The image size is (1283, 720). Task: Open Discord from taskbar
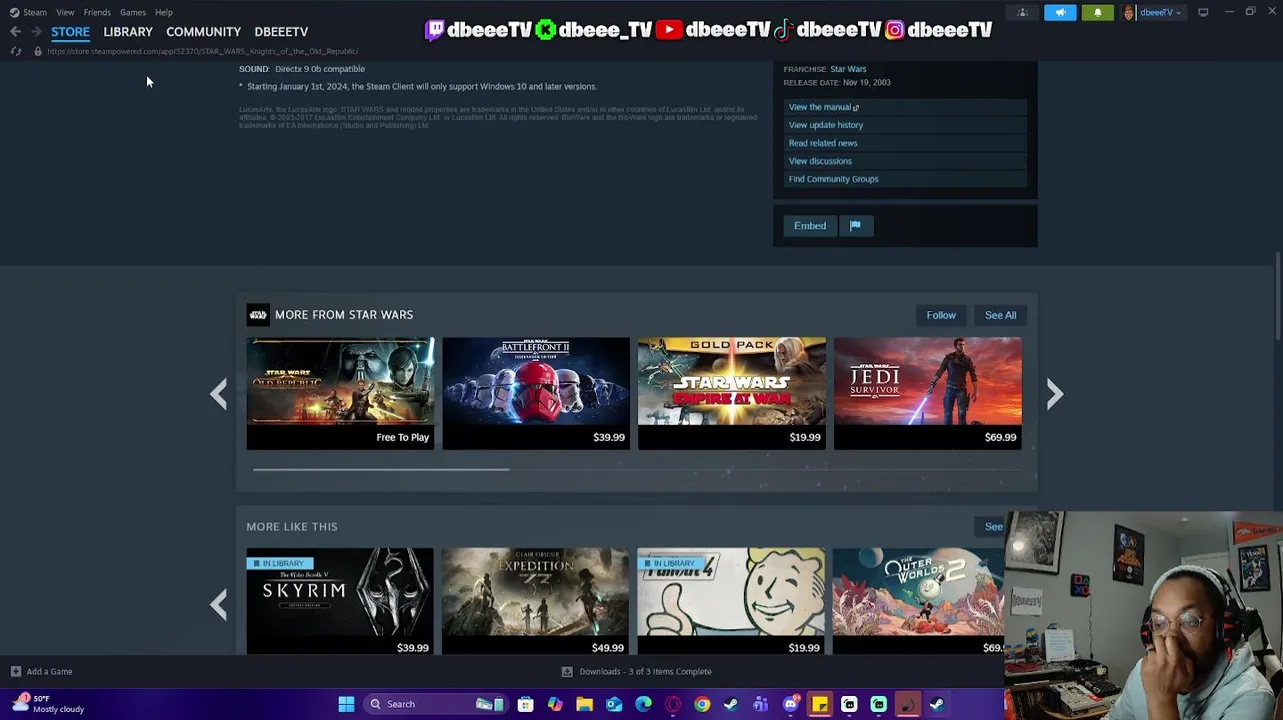point(790,704)
